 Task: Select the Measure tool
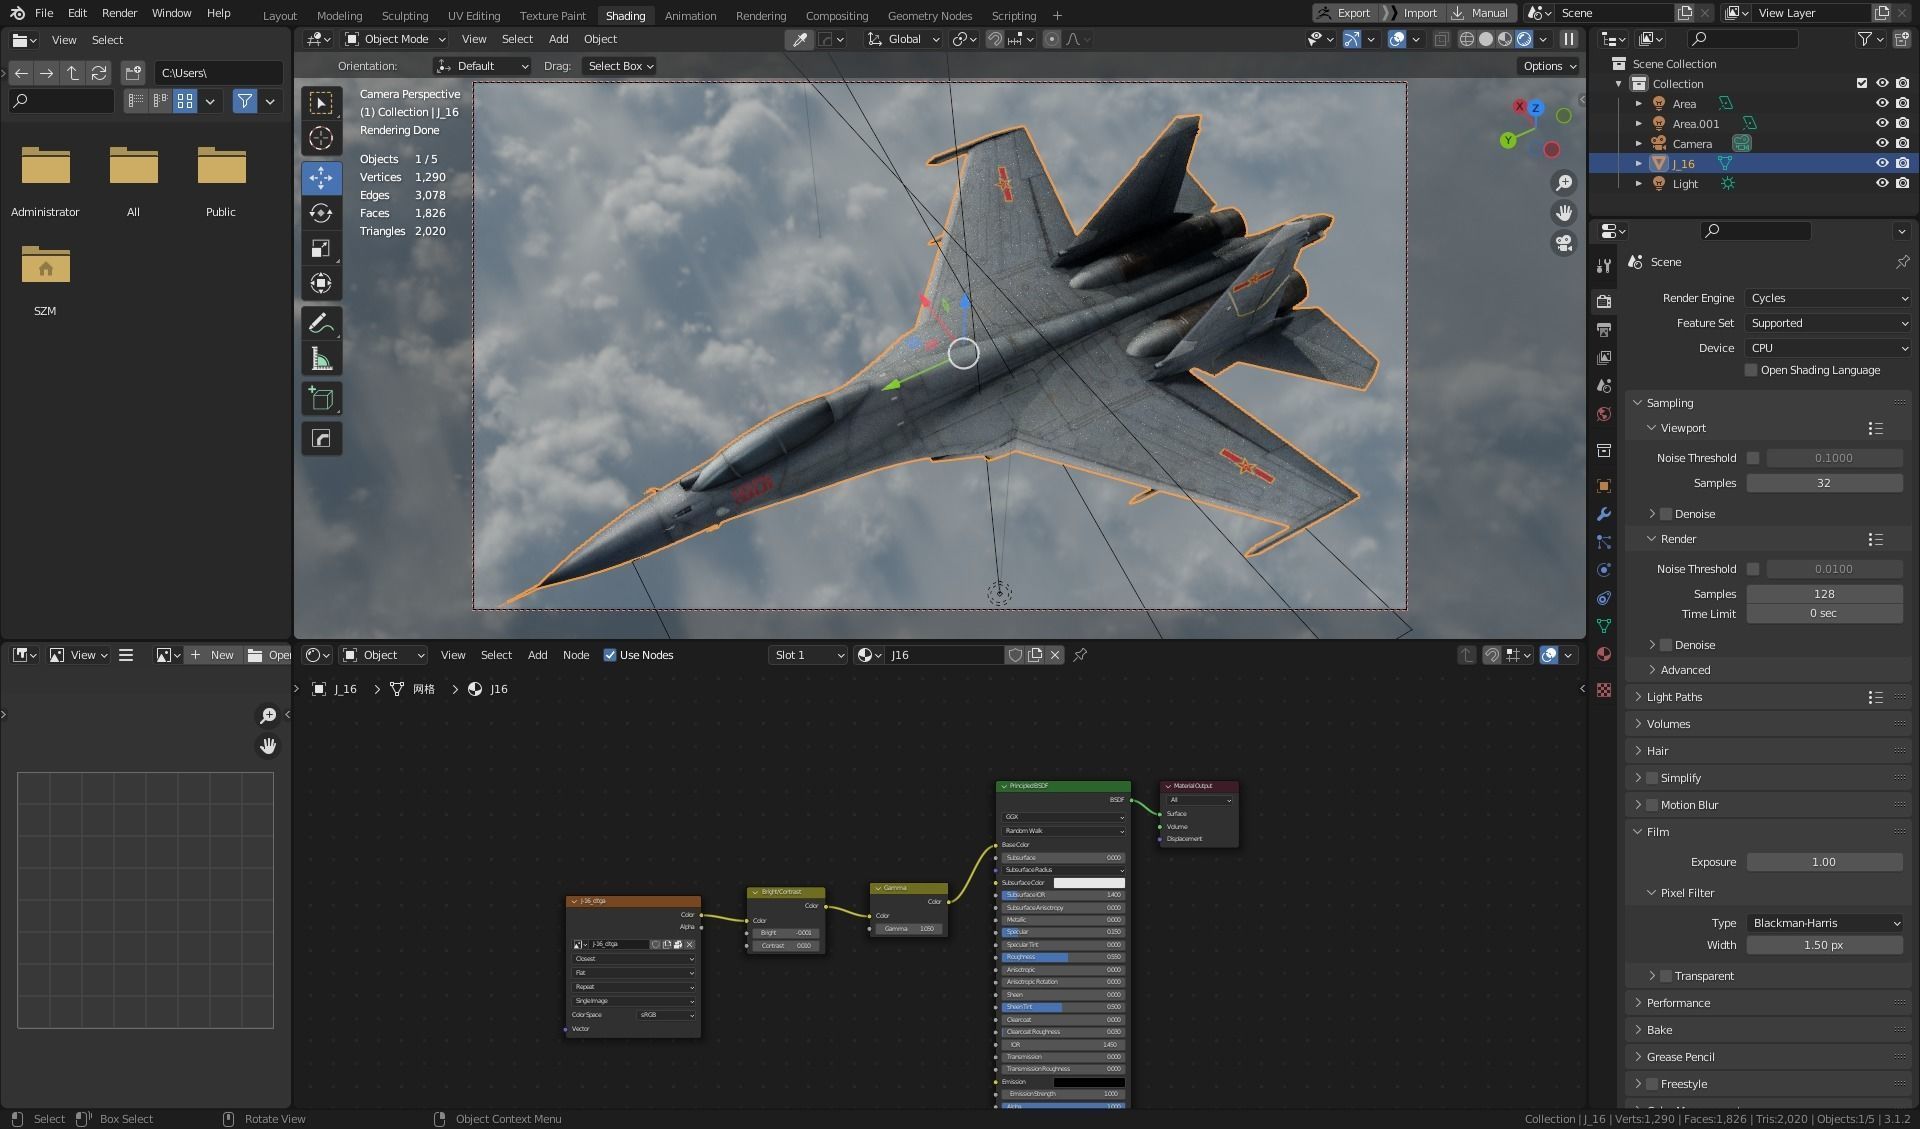321,359
